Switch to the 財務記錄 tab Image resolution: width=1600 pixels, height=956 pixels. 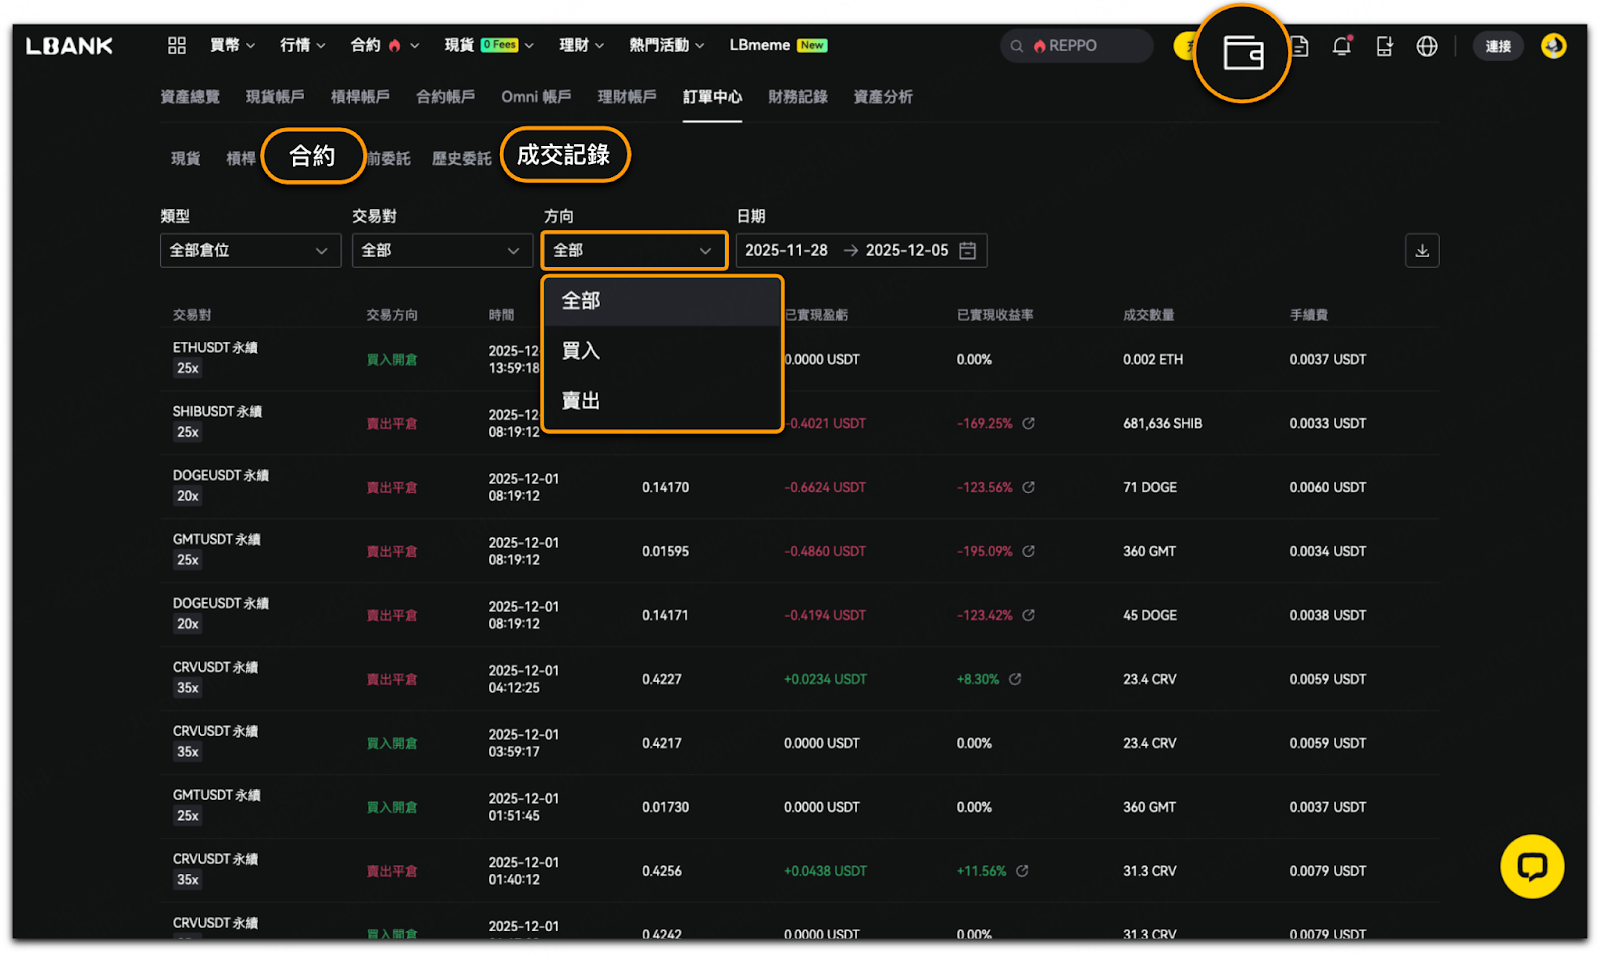point(797,97)
